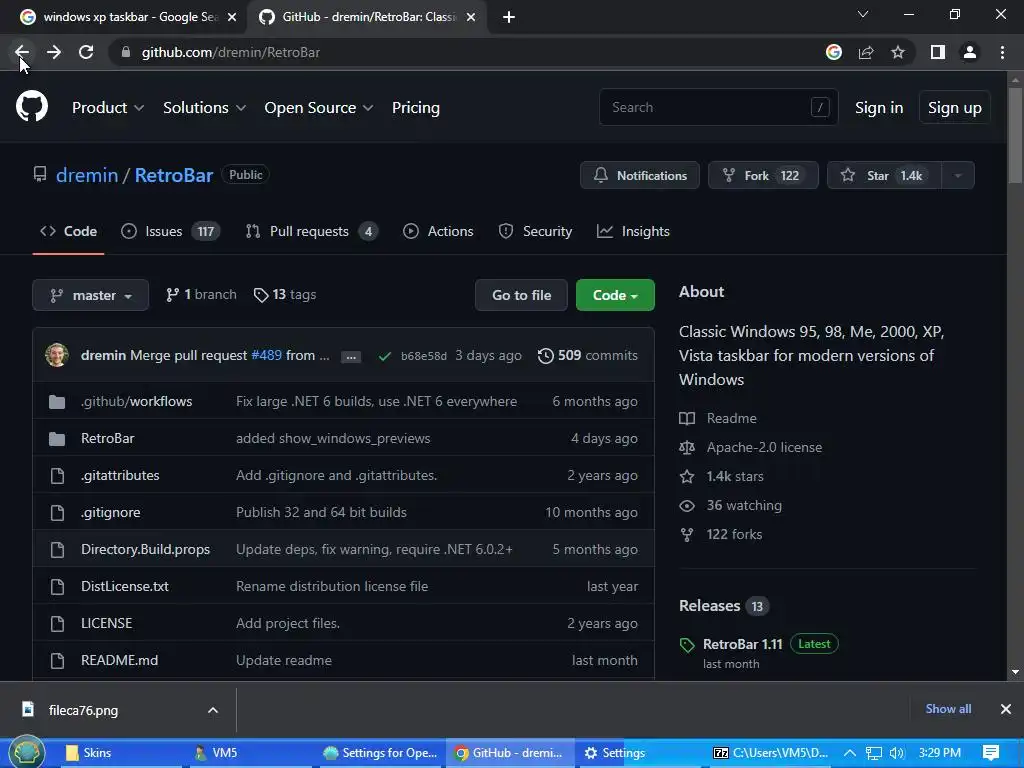This screenshot has height=768, width=1024.
Task: Fork the repository
Action: (x=763, y=175)
